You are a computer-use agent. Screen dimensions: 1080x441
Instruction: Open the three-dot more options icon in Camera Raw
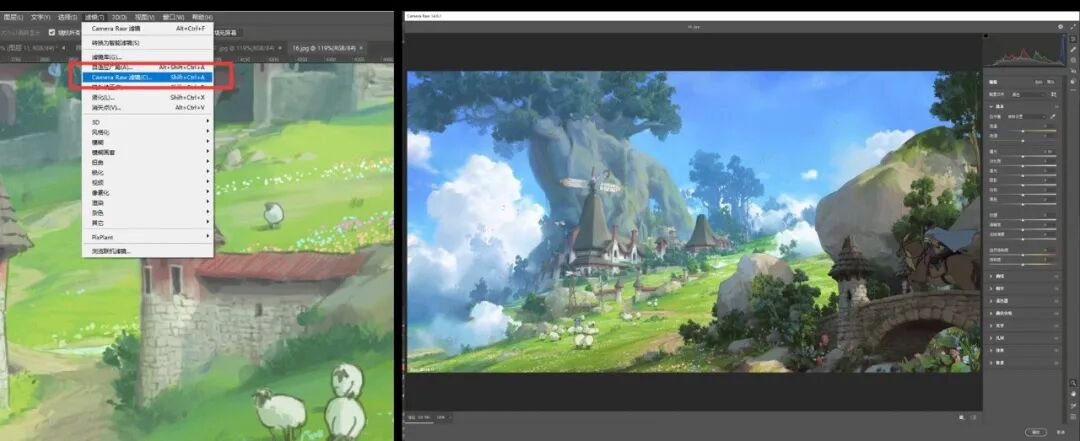pyautogui.click(x=1073, y=90)
